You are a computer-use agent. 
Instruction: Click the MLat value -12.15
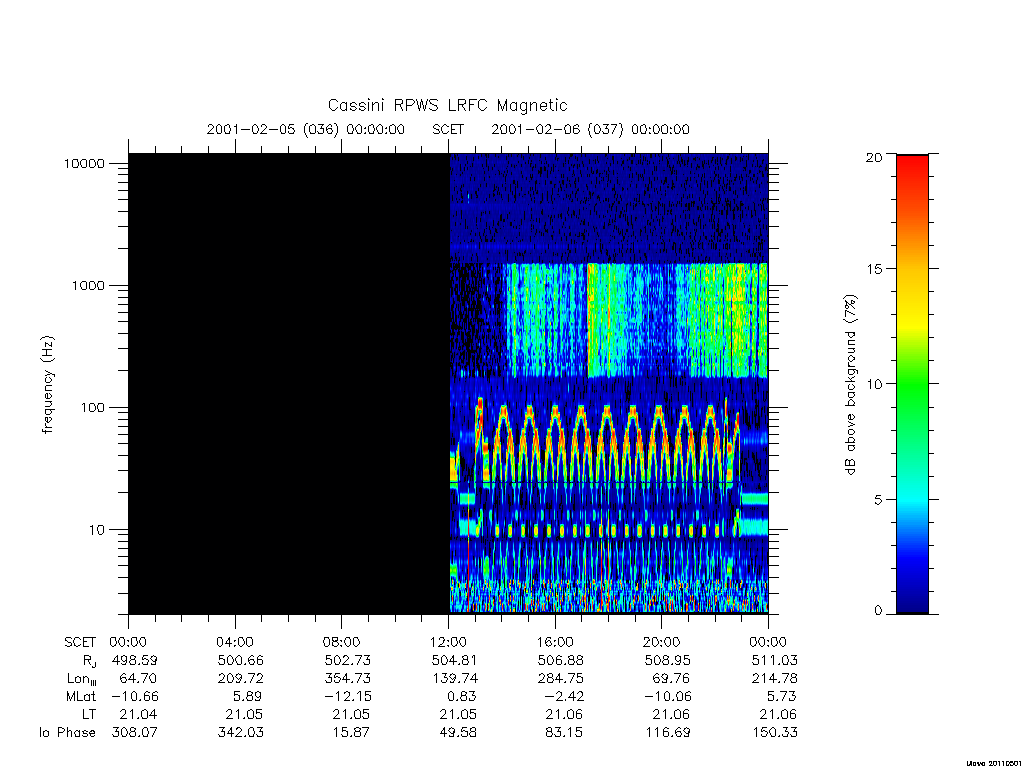[346, 696]
